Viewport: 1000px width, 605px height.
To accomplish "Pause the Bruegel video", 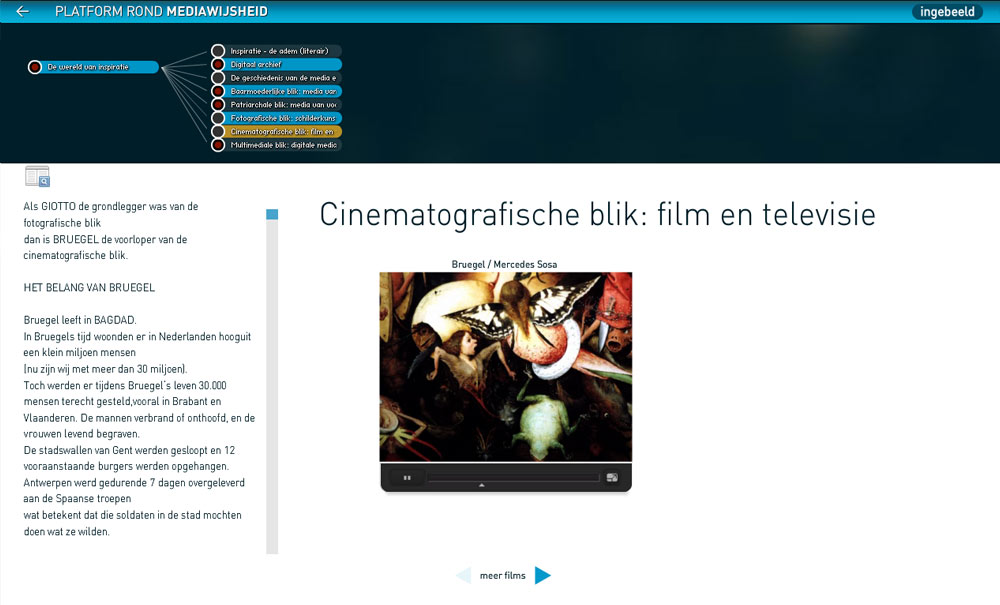I will [x=407, y=477].
